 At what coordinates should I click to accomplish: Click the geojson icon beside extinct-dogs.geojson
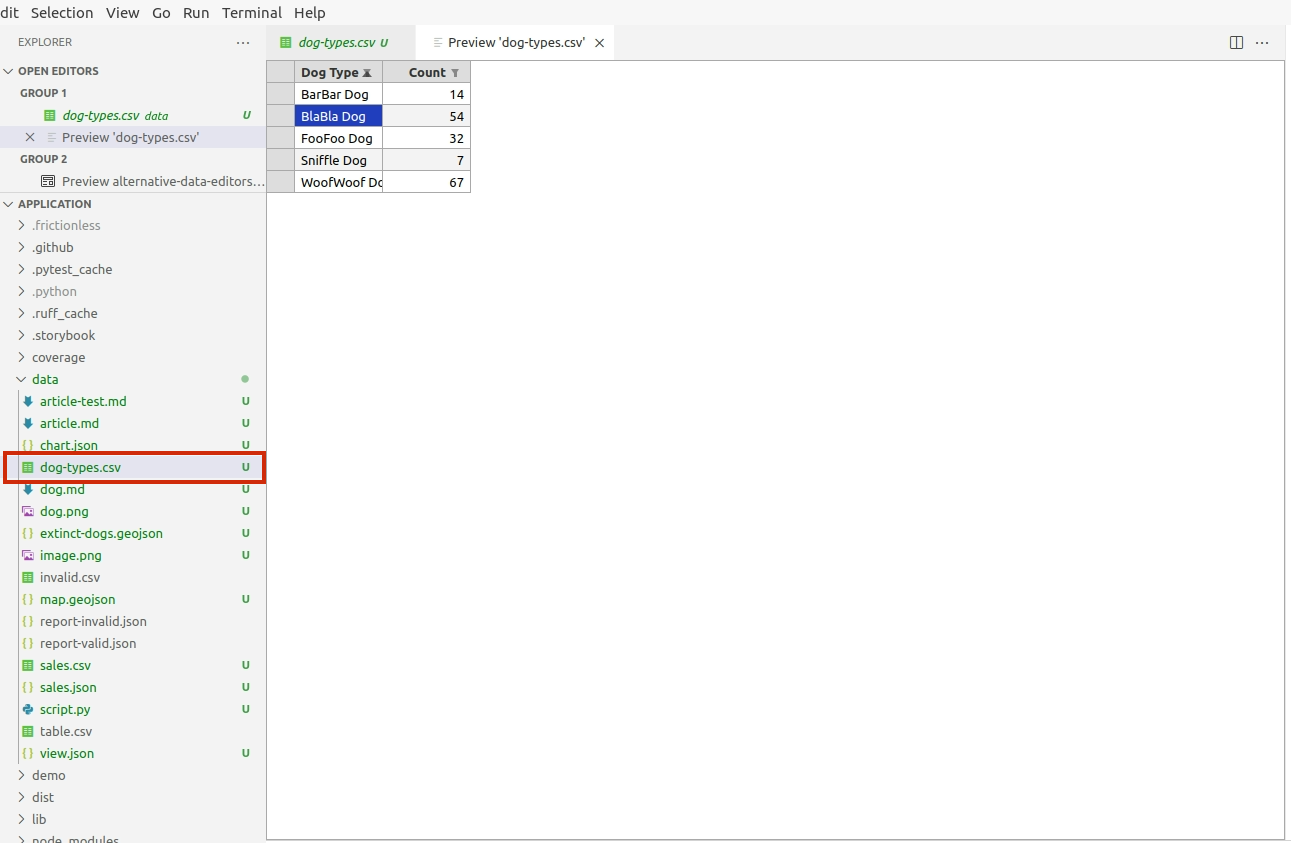click(27, 533)
